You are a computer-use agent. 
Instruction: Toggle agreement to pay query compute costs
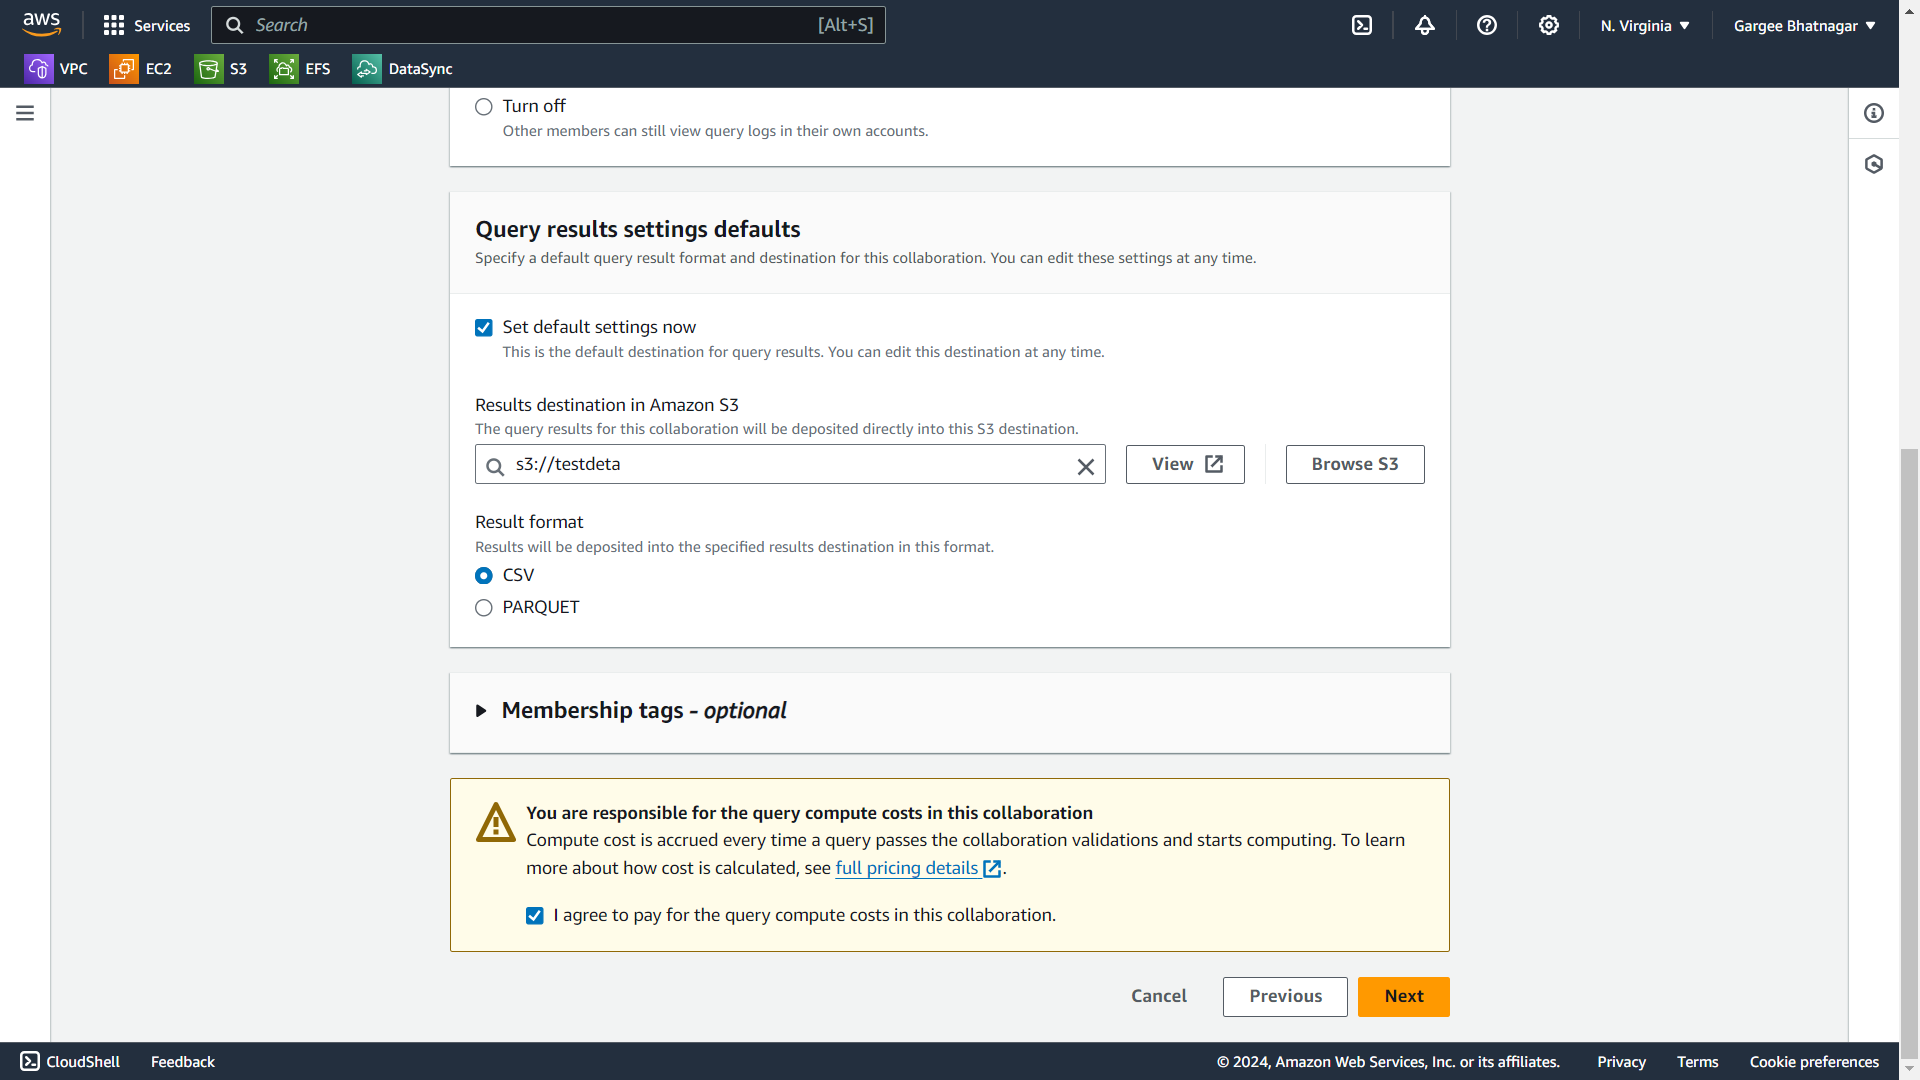click(535, 916)
